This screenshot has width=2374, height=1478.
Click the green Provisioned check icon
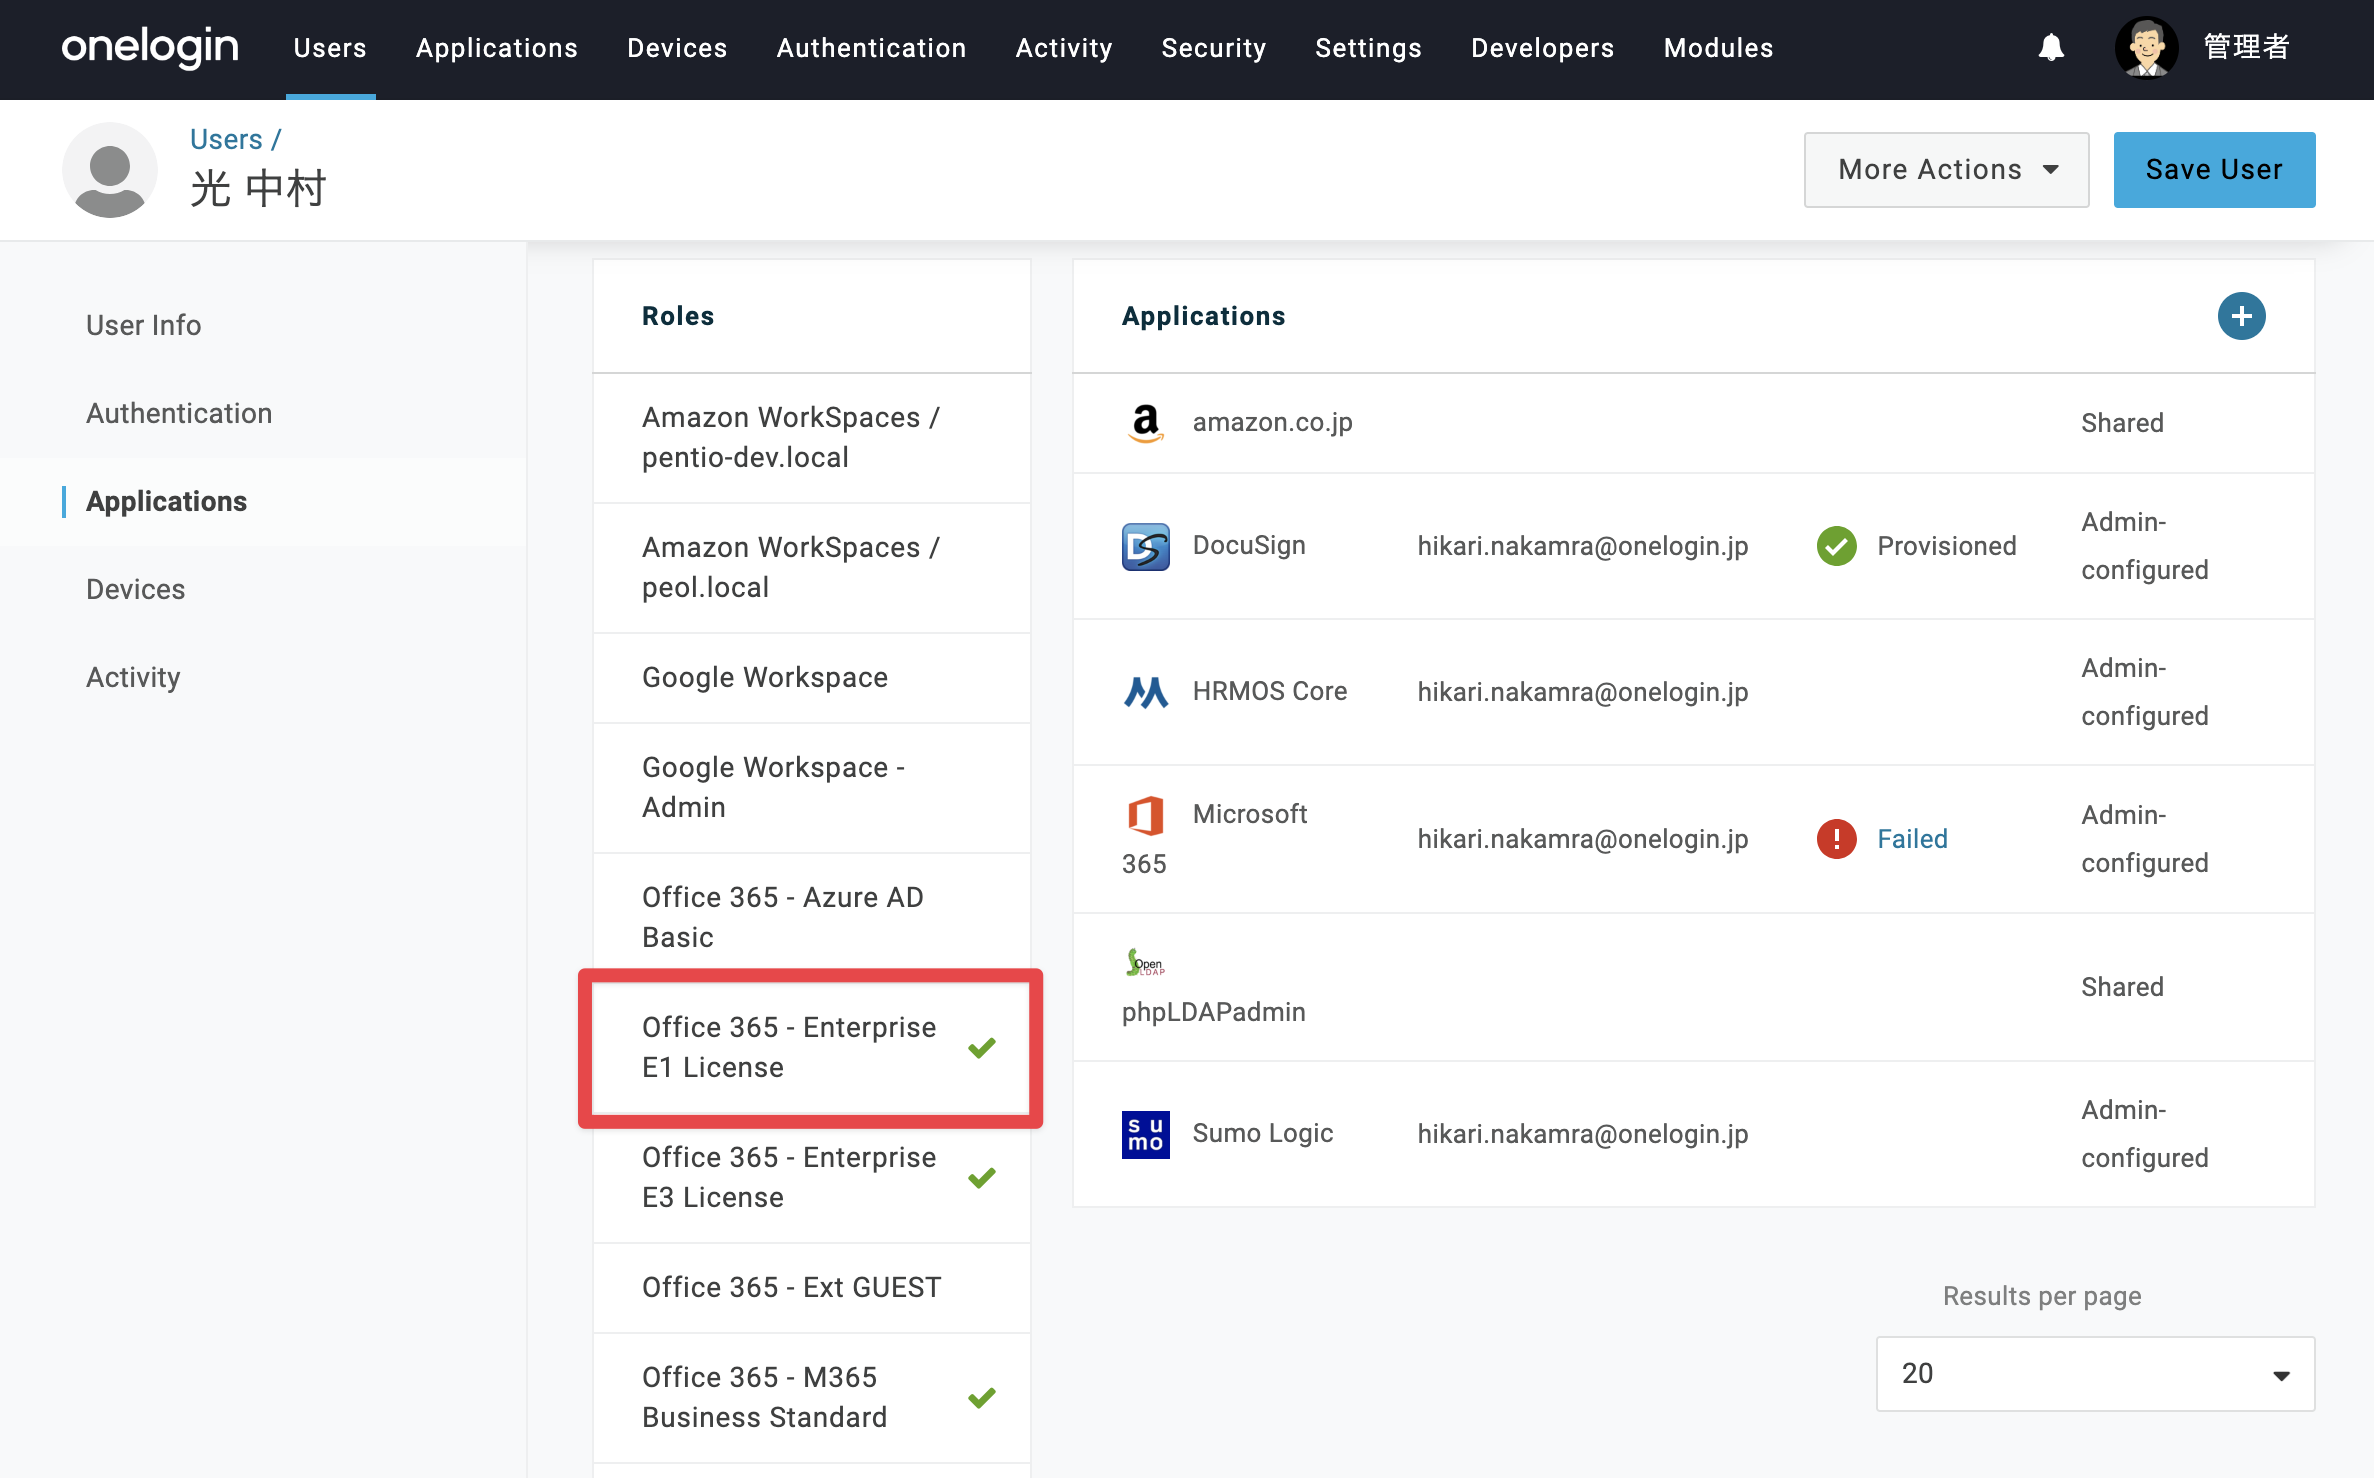1836,546
